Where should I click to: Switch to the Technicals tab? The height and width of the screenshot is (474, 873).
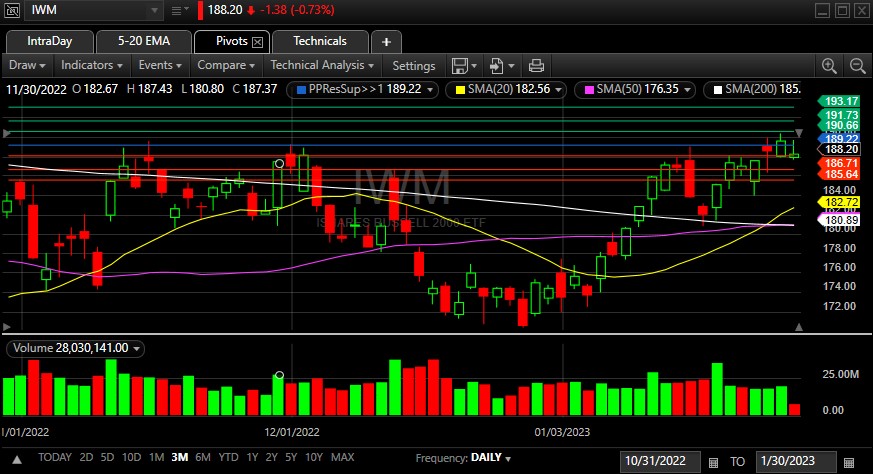(322, 41)
